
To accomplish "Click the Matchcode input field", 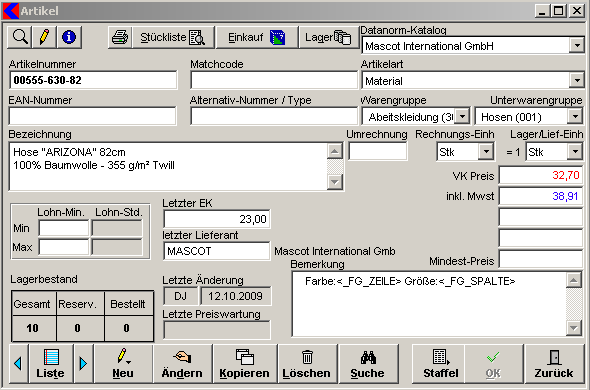I will pyautogui.click(x=274, y=80).
